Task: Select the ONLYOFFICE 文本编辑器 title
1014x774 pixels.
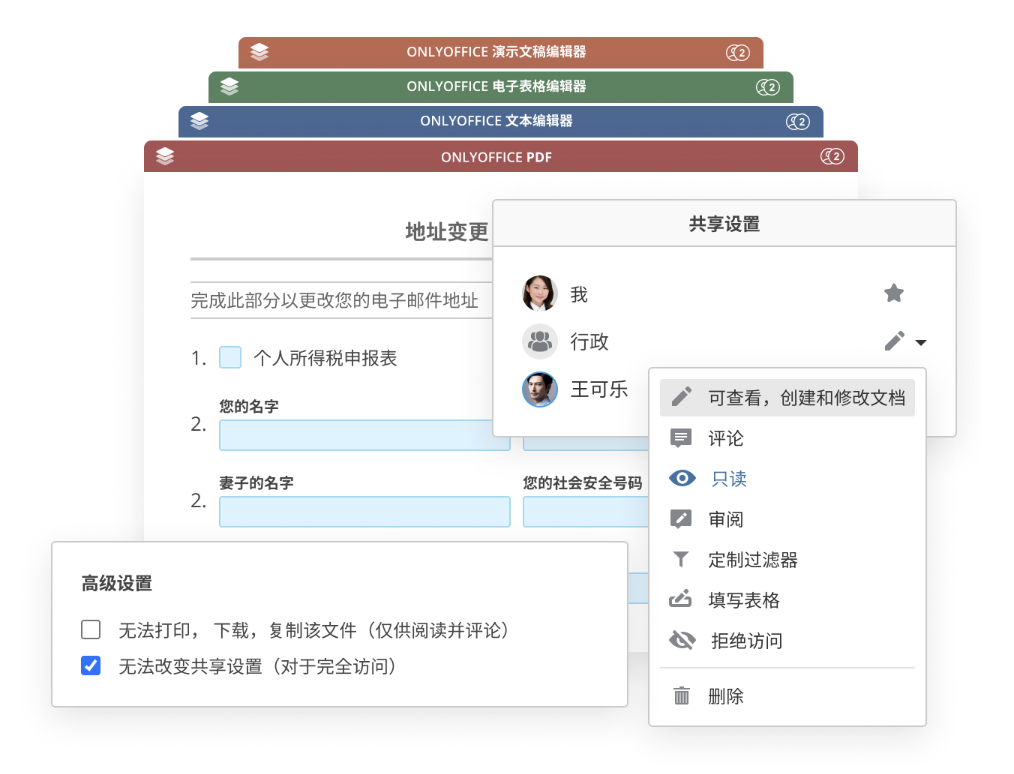Action: click(496, 121)
